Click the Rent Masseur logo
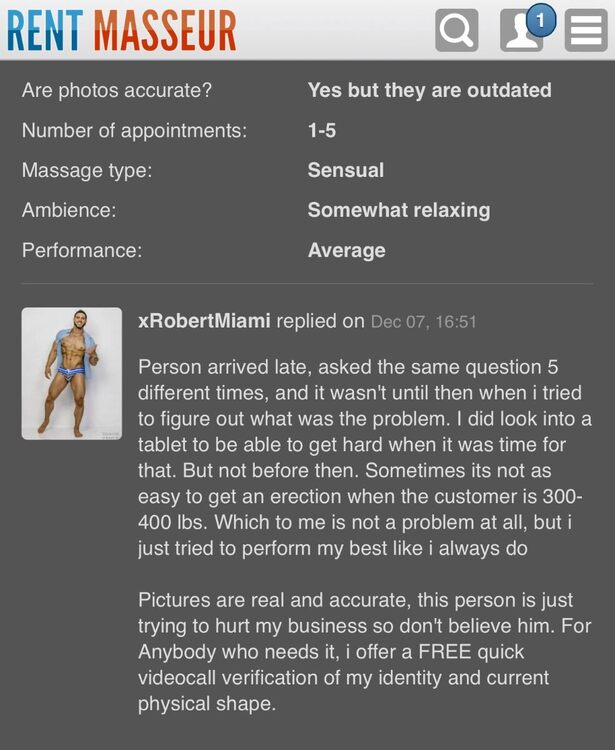Image resolution: width=615 pixels, height=750 pixels. (x=121, y=30)
